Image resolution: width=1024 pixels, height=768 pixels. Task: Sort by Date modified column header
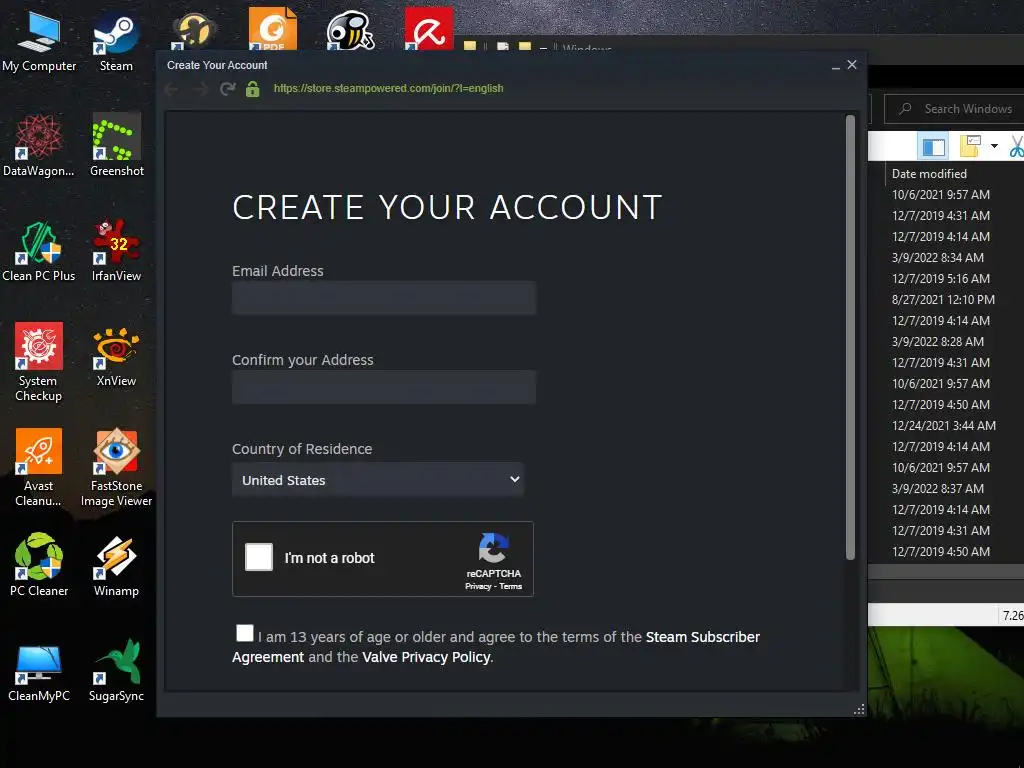click(x=929, y=174)
